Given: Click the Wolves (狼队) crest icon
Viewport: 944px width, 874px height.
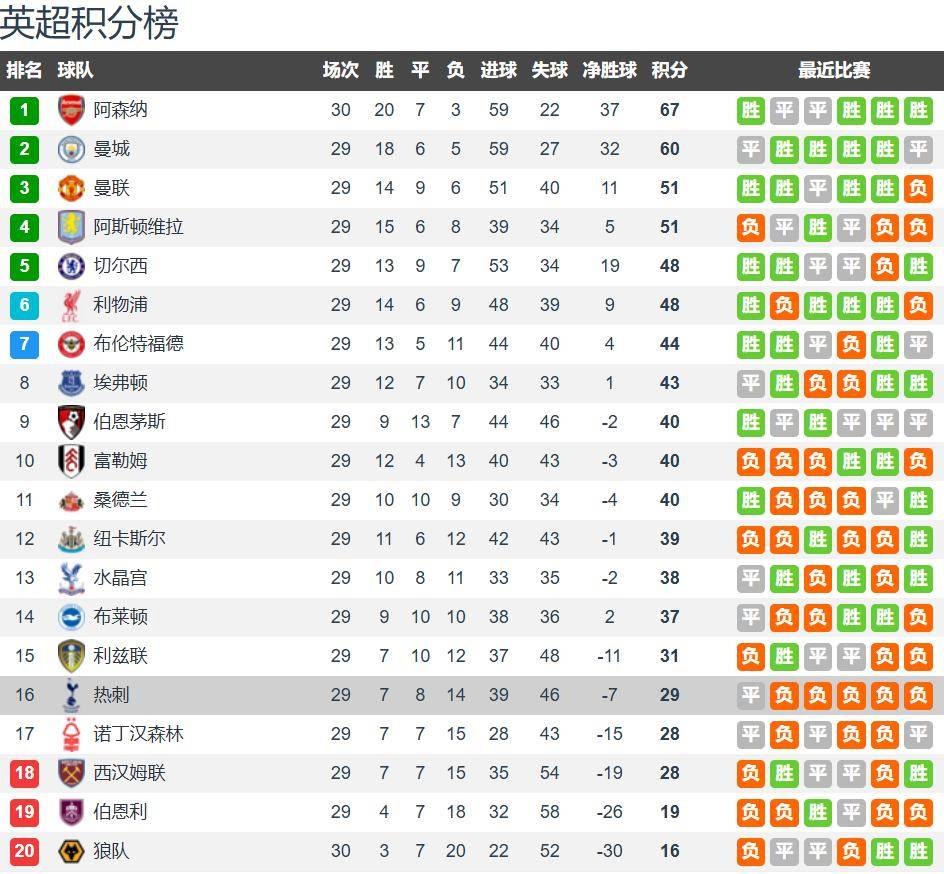Looking at the screenshot, I should pyautogui.click(x=72, y=851).
